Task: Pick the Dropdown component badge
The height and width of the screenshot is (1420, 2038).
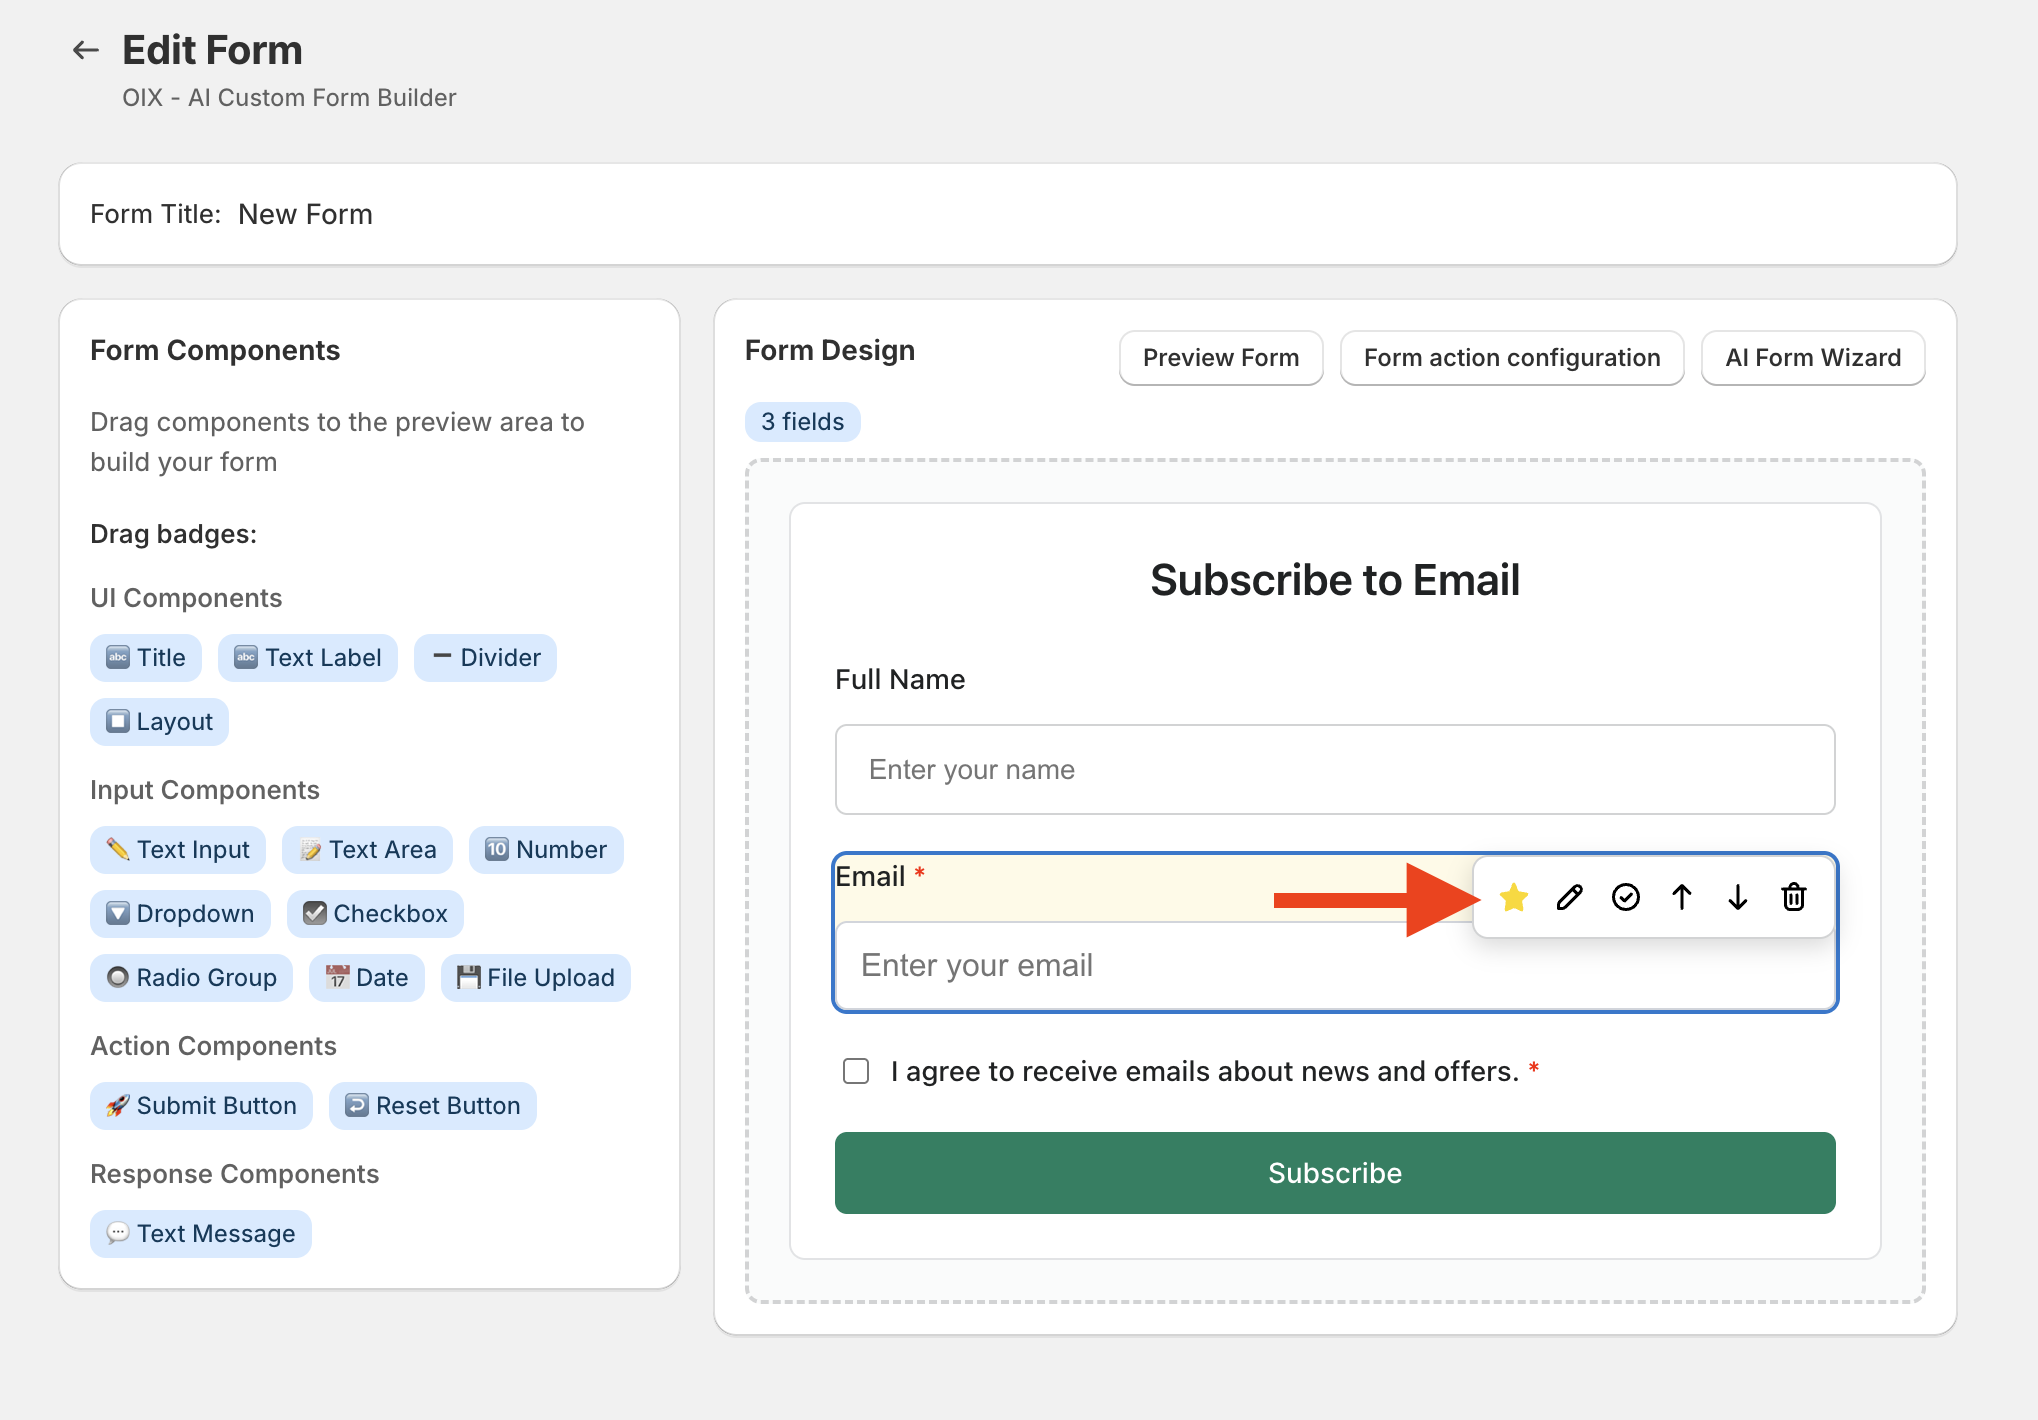Action: coord(180,913)
